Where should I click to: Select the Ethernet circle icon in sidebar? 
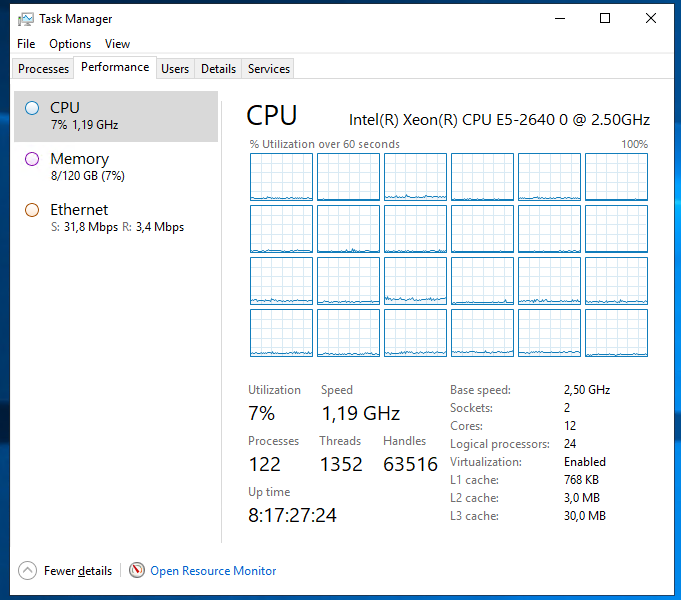(x=32, y=210)
